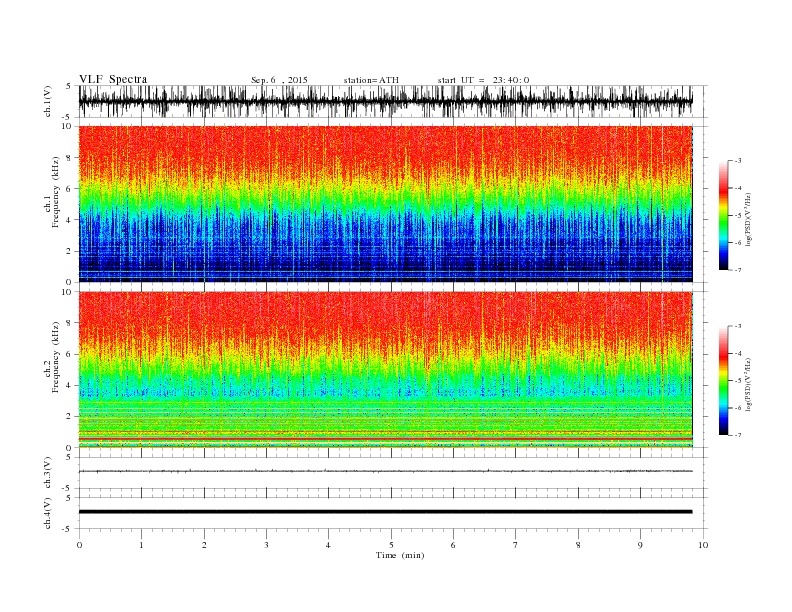Click tick label 0 on the Time axis
This screenshot has height=612, width=792.
(x=79, y=545)
